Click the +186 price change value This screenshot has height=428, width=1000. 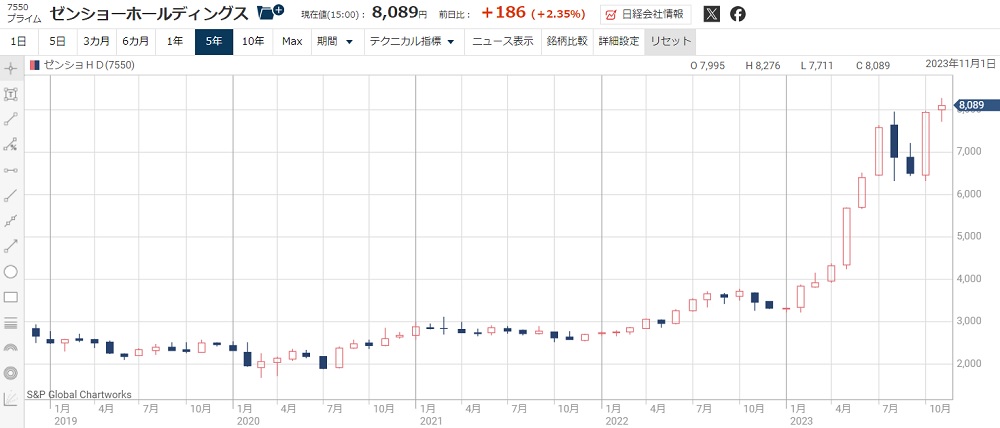503,13
